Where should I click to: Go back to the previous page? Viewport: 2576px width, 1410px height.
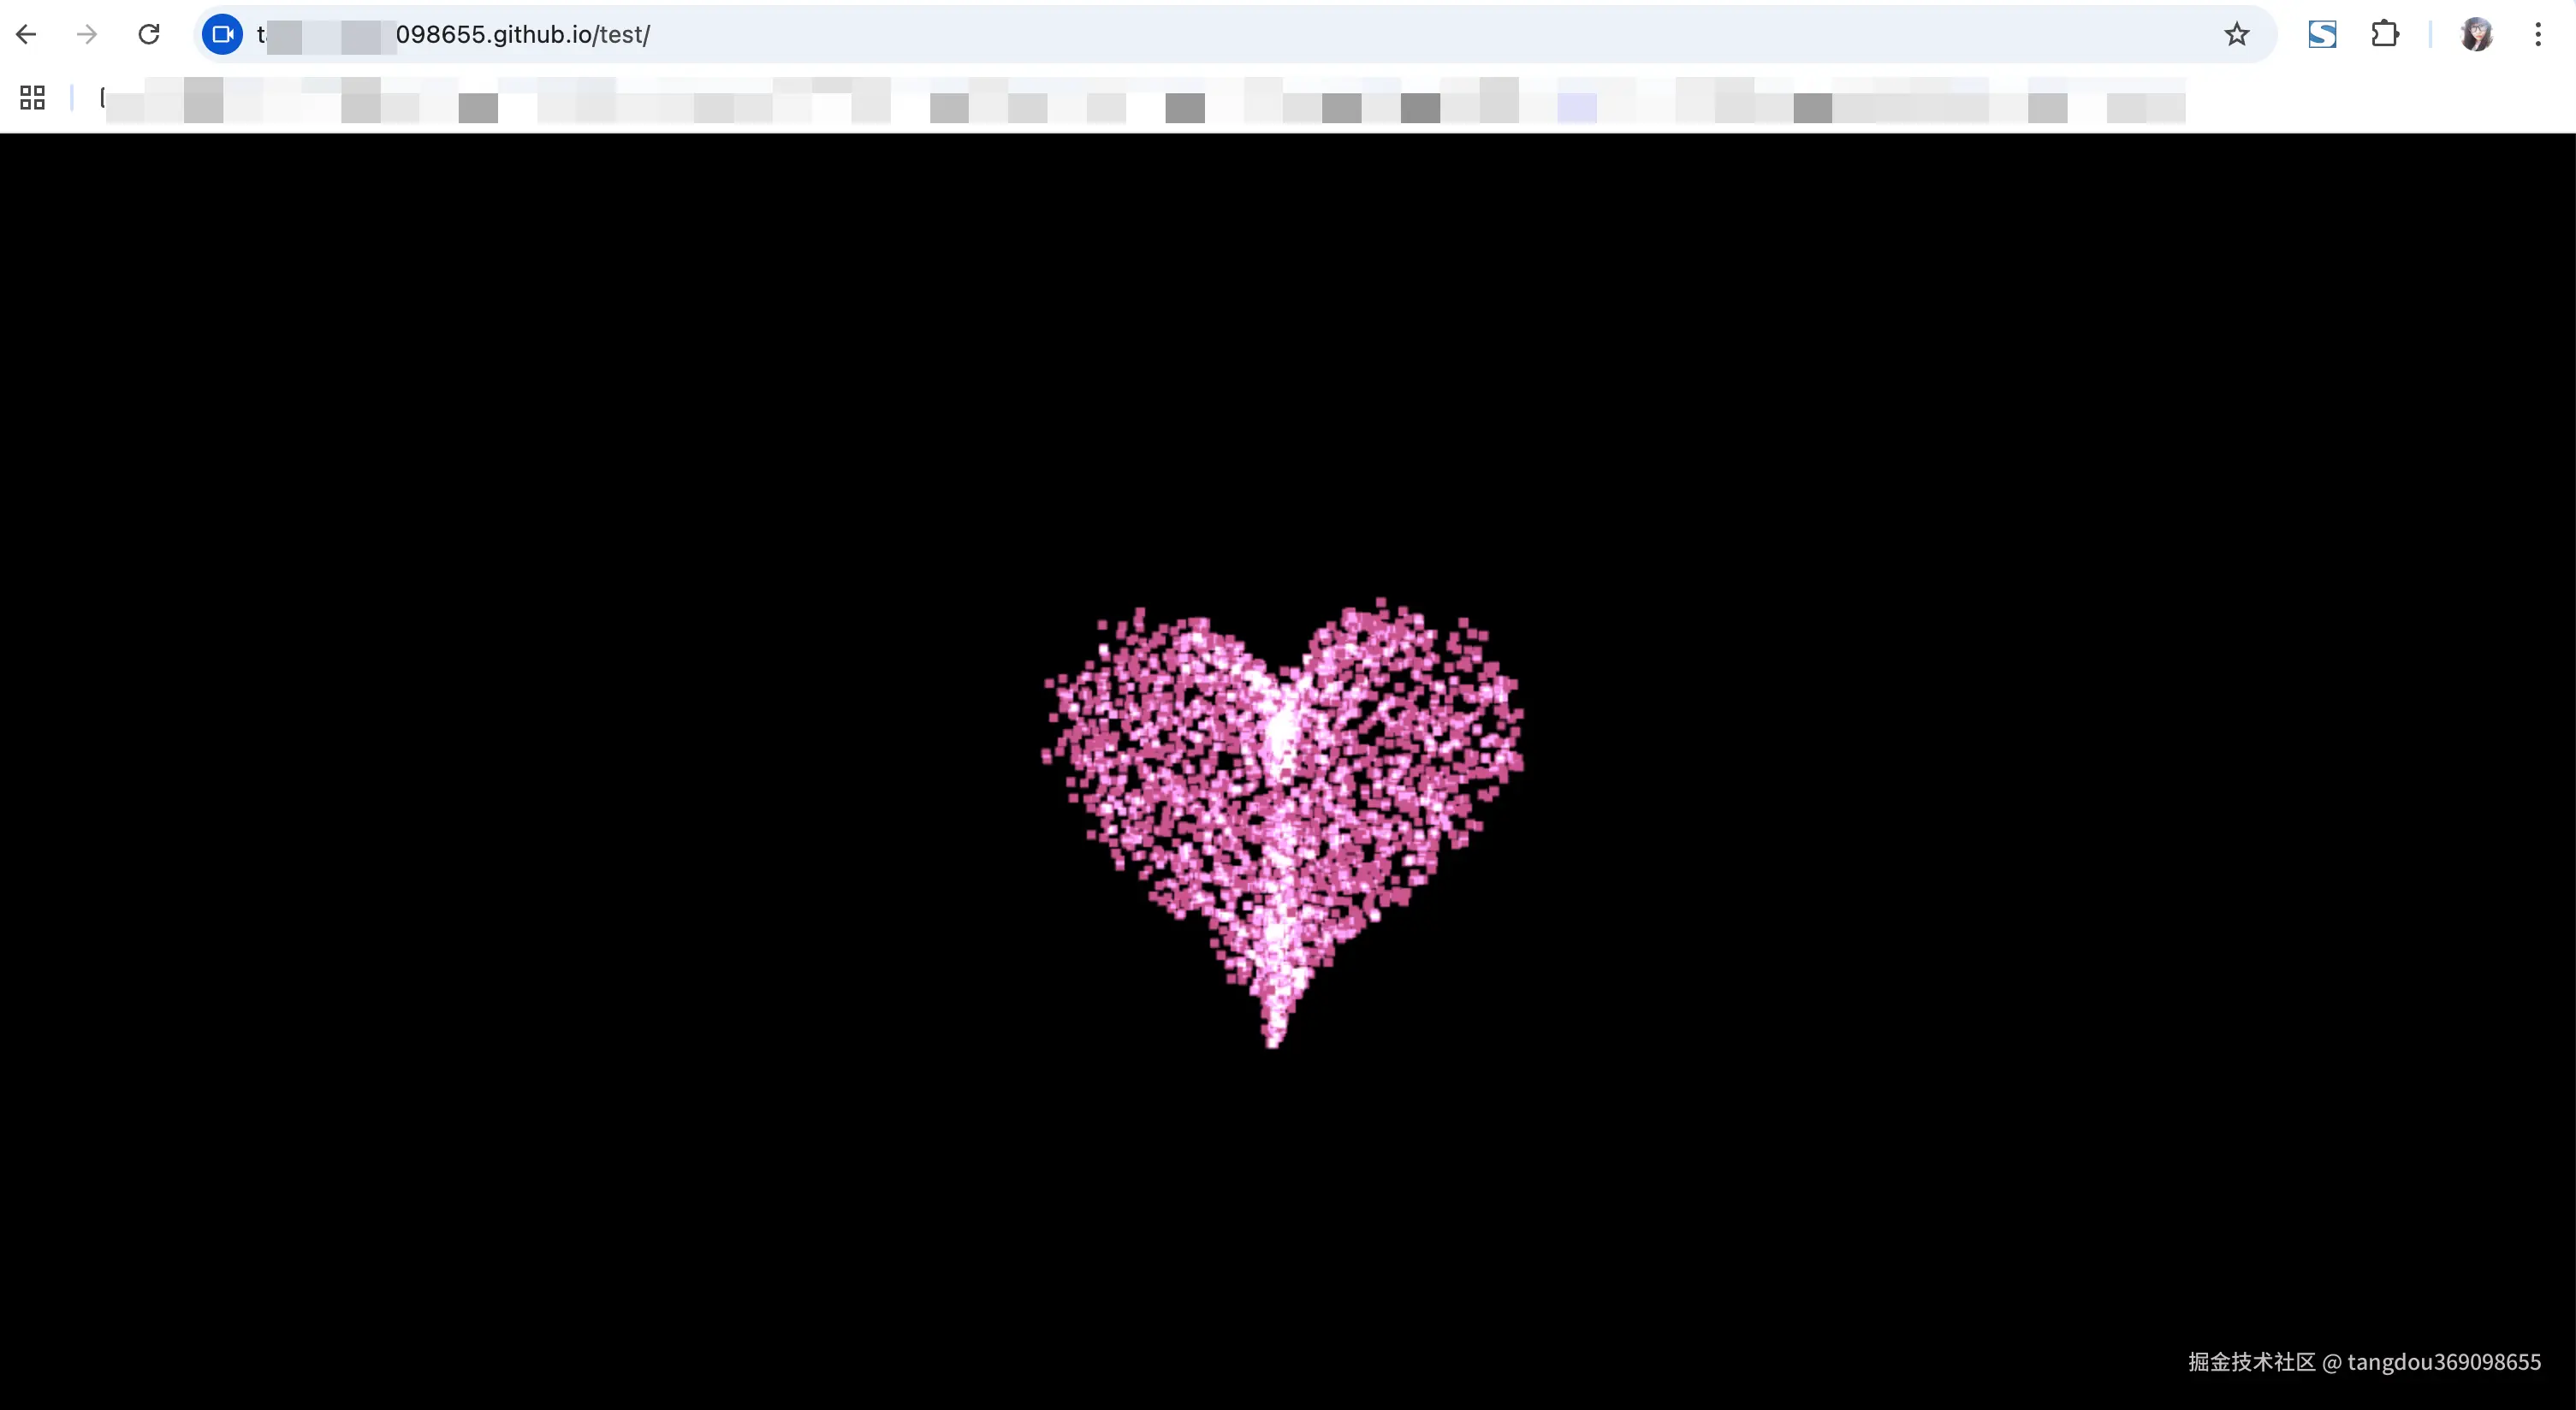pos(27,35)
